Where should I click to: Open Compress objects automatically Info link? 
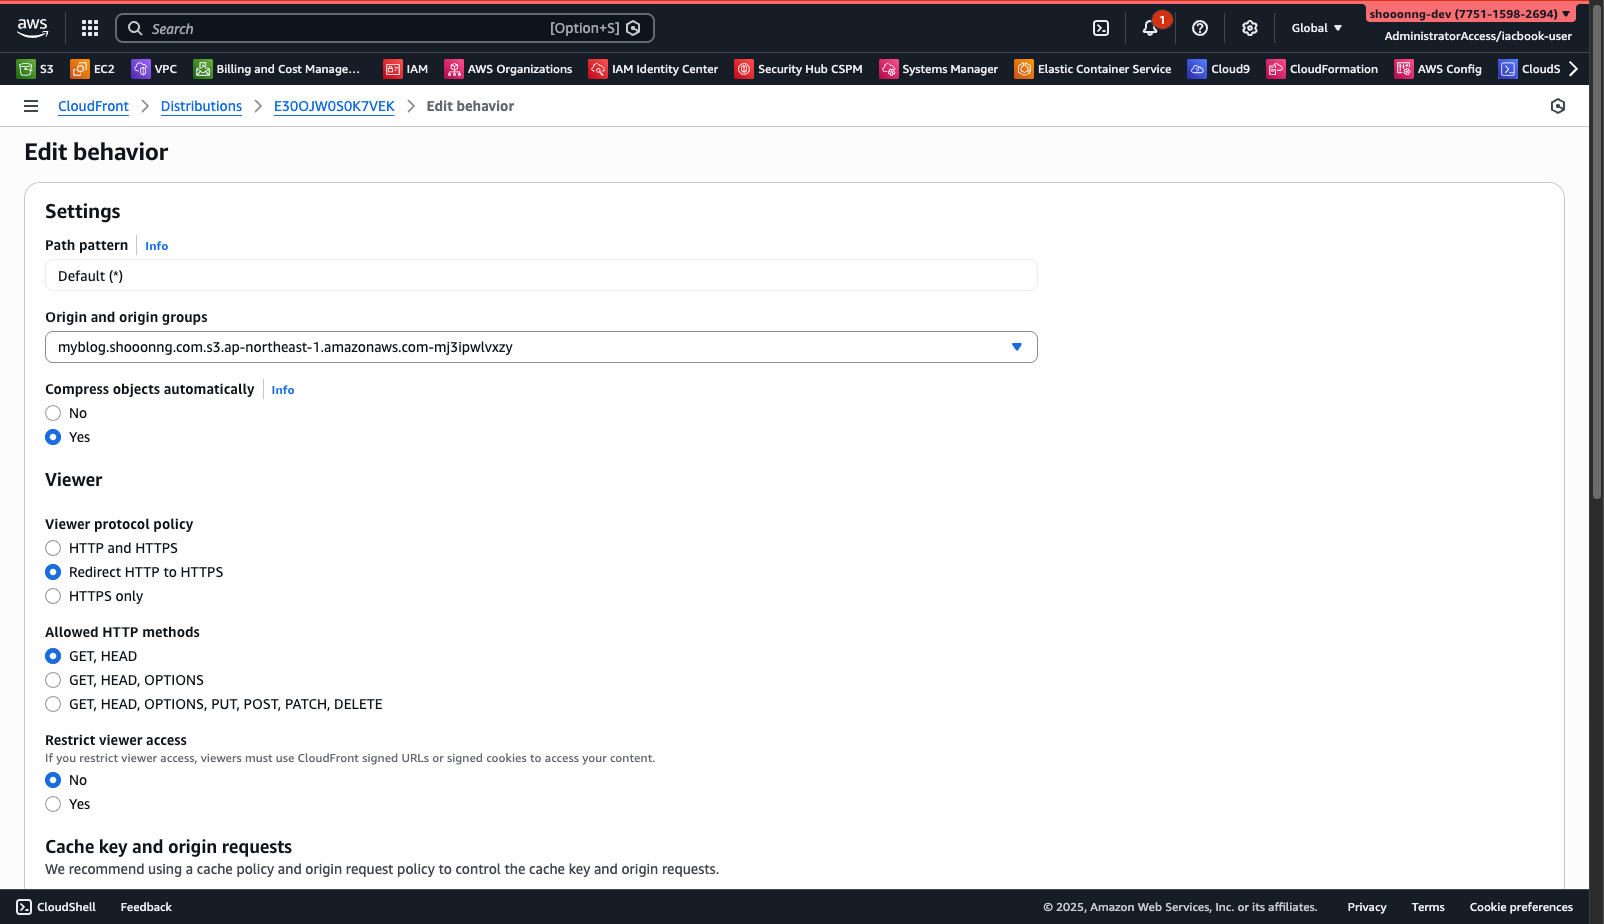(283, 390)
